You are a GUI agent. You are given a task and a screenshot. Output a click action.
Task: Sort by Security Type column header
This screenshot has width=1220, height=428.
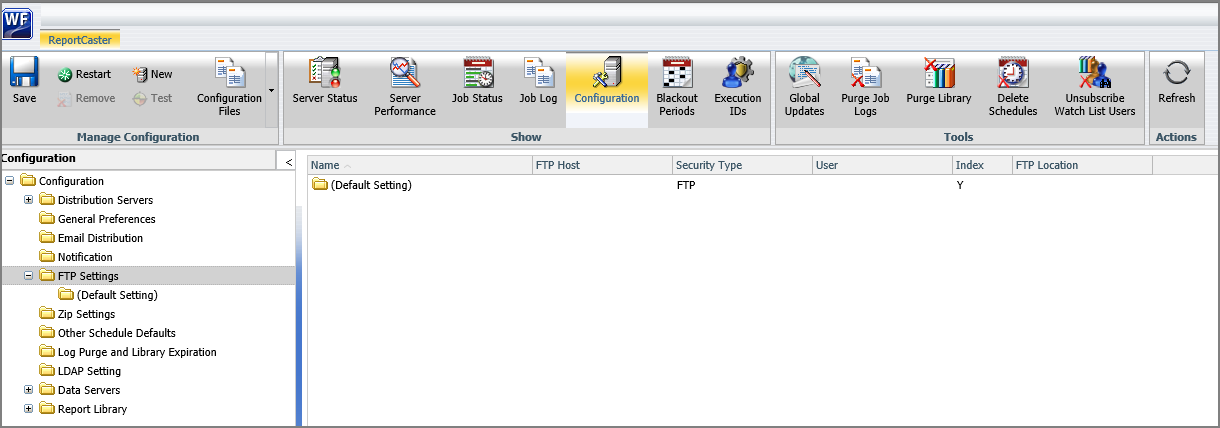click(x=742, y=165)
